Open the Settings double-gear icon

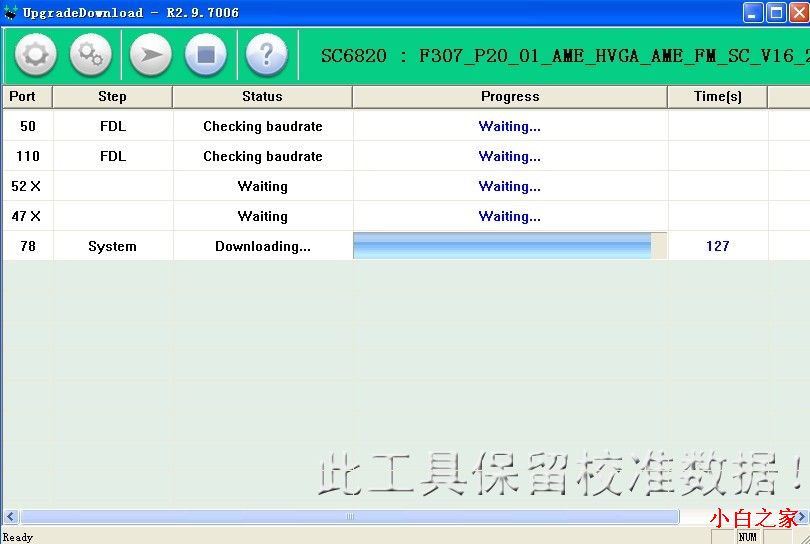[90, 55]
